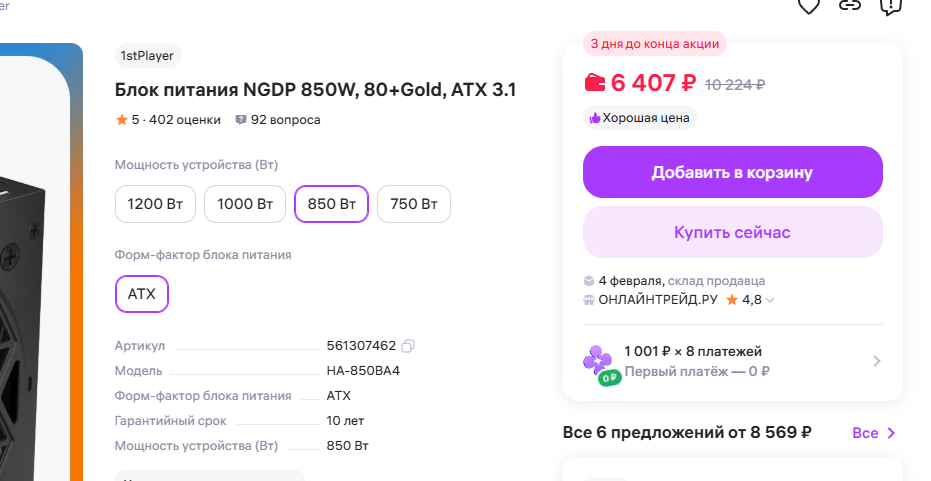Click the purple installment clover icon
931x481 pixels.
pos(598,361)
